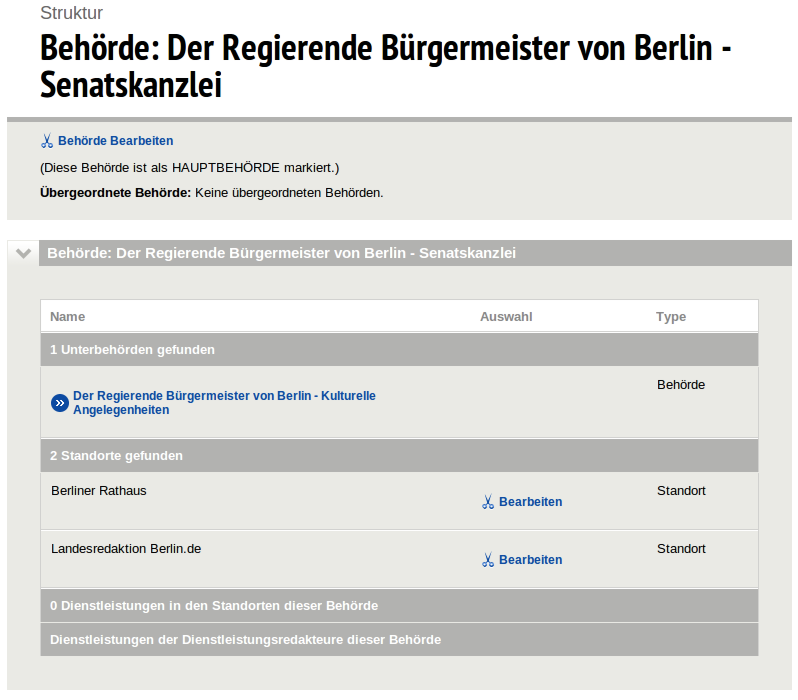Screen dimensions: 798x700
Task: Click the large page heading Behörde: Der Regierende Bürgermeister
Action: click(385, 66)
